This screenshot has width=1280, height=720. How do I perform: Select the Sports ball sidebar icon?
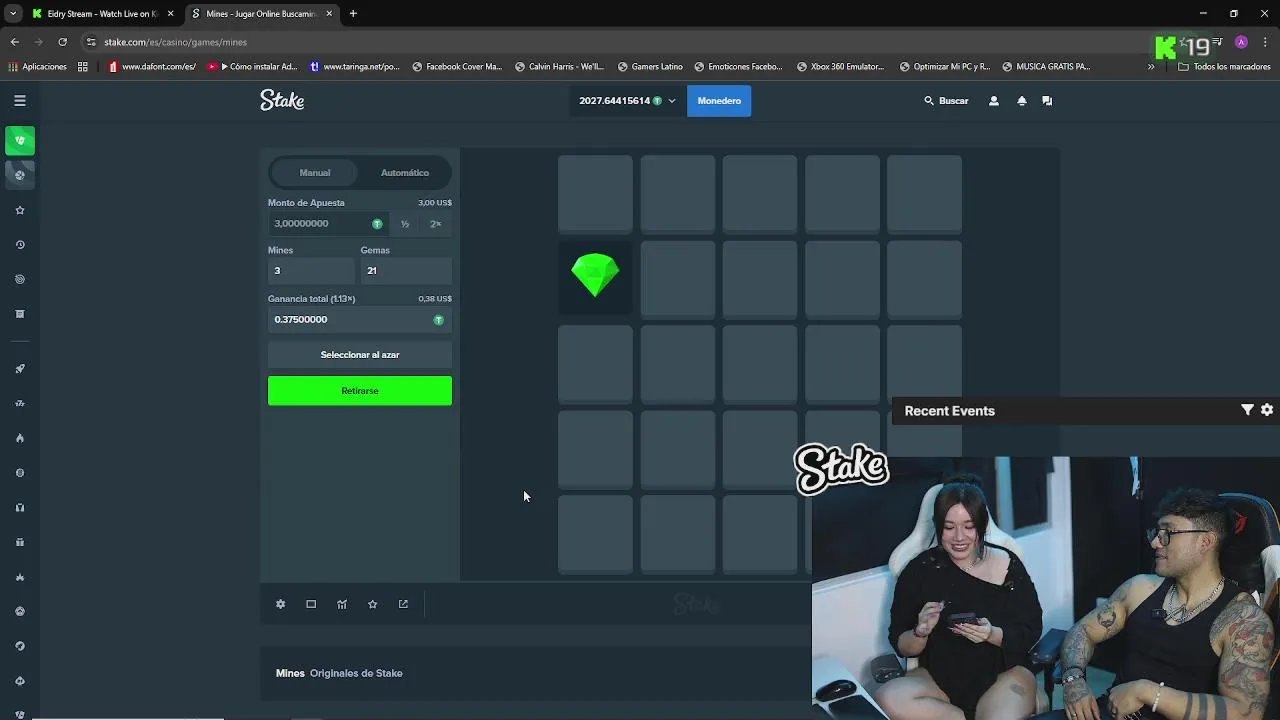tap(19, 175)
